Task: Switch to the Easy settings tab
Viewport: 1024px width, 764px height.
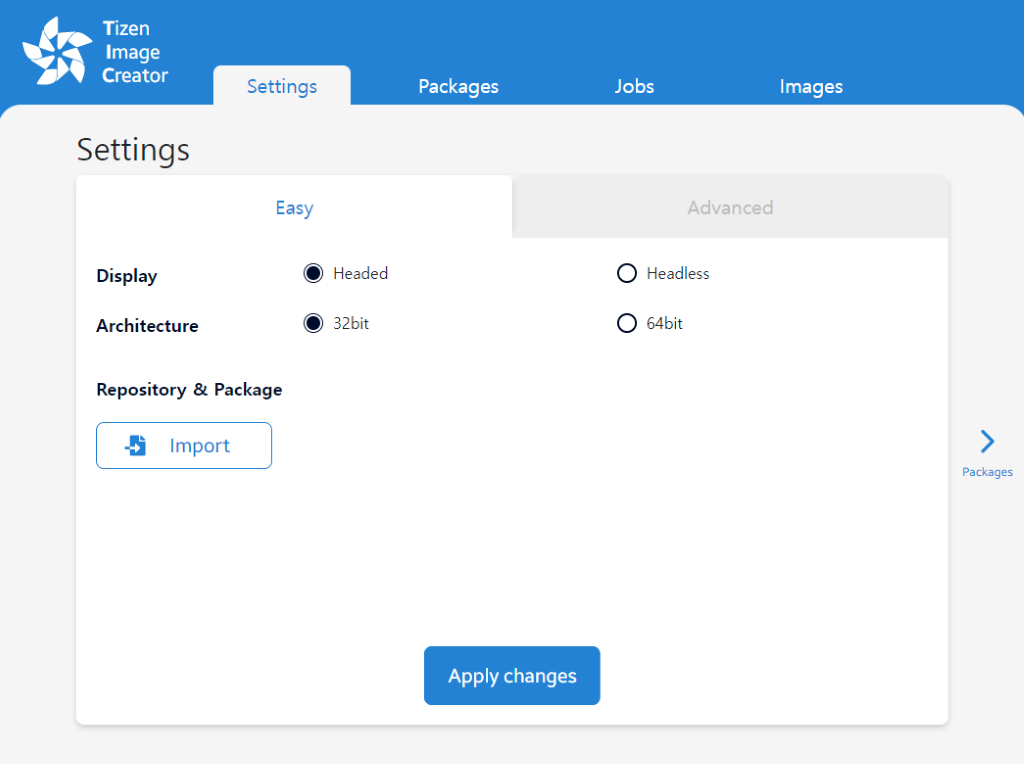Action: pos(293,207)
